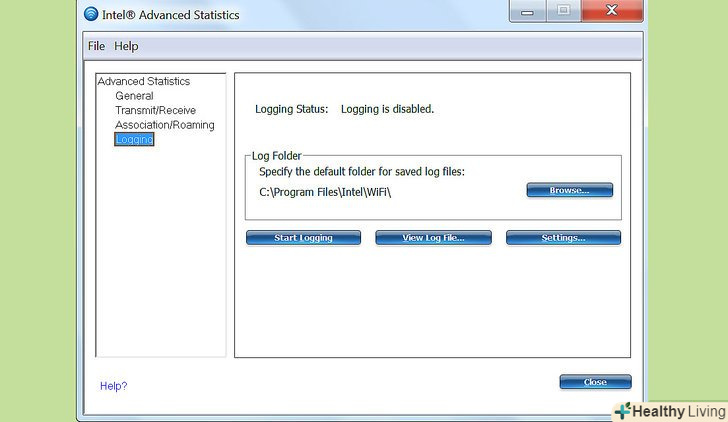Click the Help? link
Image resolution: width=728 pixels, height=422 pixels.
click(113, 386)
